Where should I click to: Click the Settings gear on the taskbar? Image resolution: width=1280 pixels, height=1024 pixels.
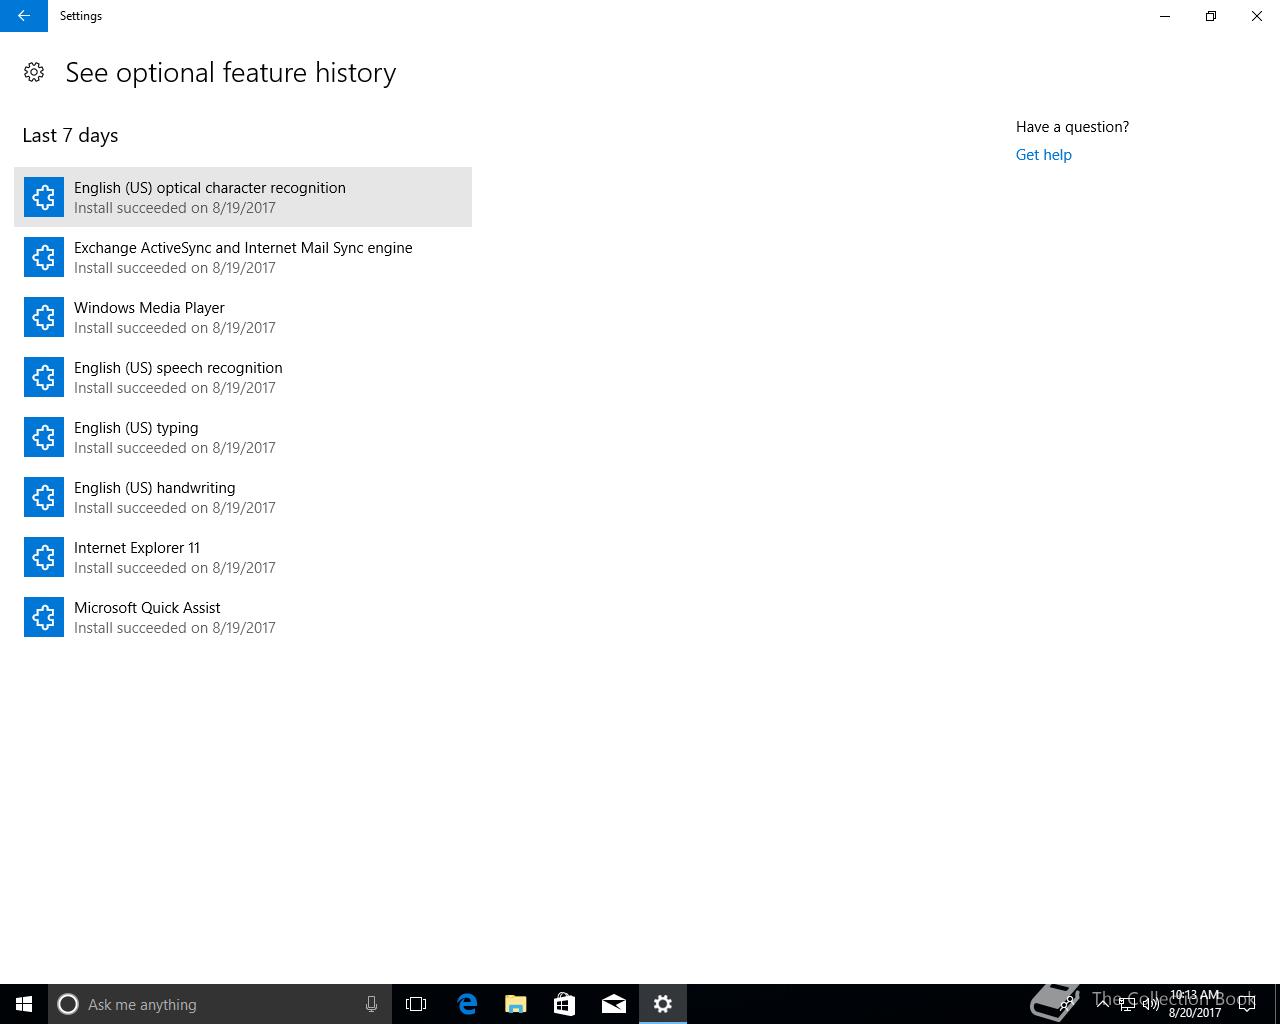point(663,1004)
